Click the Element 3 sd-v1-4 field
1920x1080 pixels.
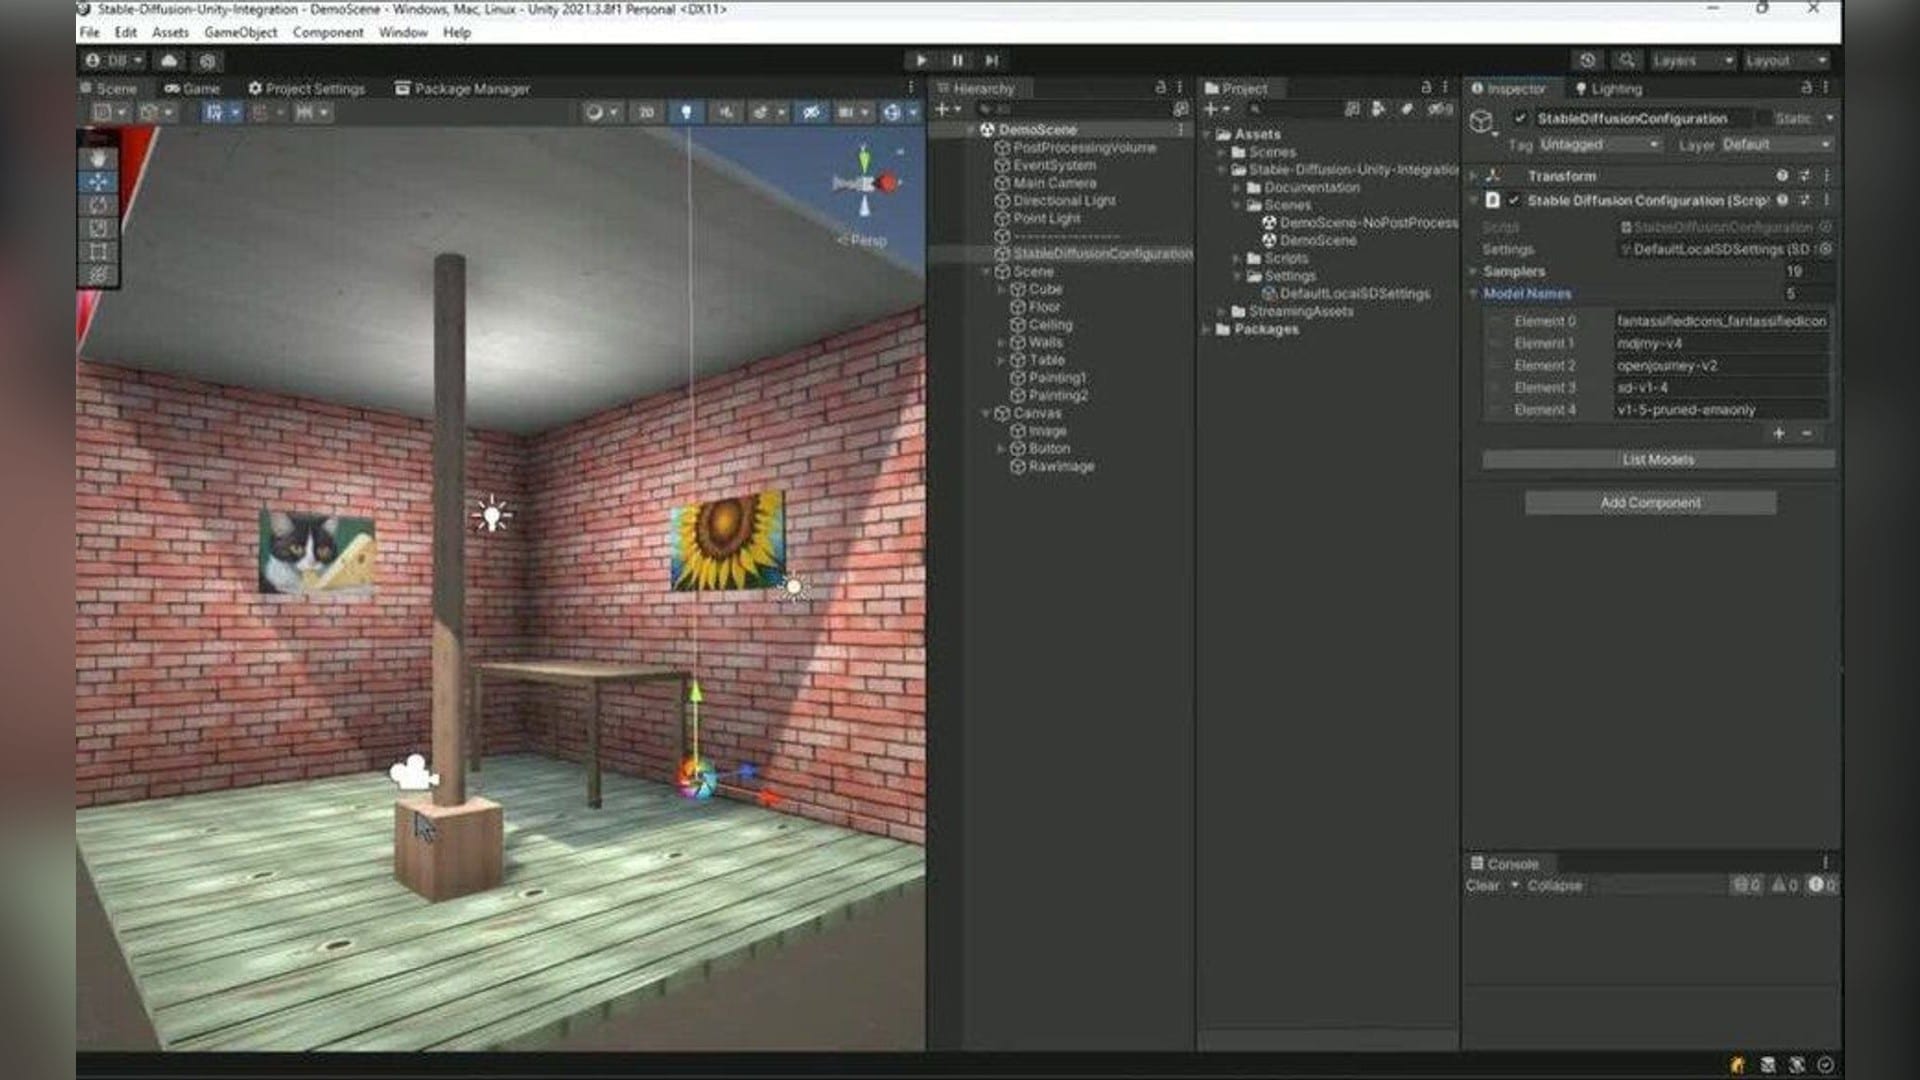coord(1722,388)
